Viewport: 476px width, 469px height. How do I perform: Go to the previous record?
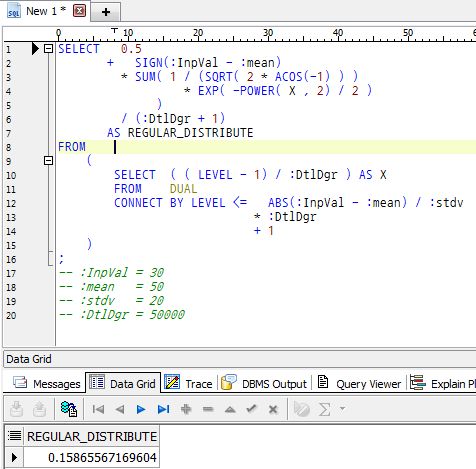click(x=120, y=409)
